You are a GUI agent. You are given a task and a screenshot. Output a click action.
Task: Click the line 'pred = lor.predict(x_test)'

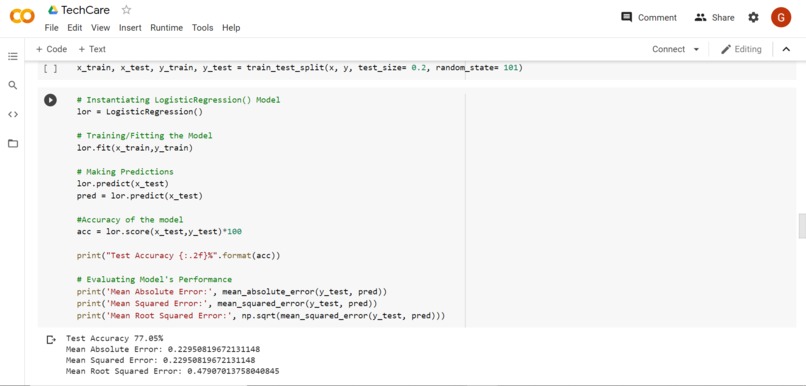(140, 196)
